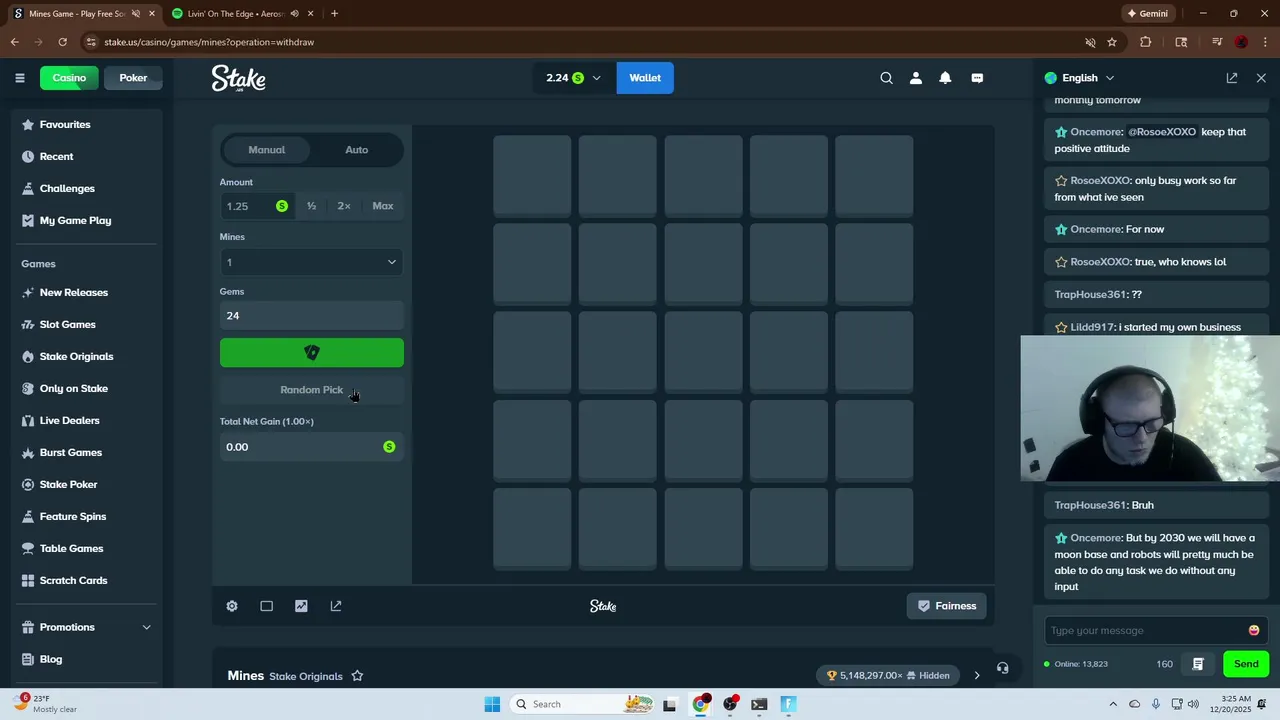Pop out the chat window

tap(1232, 78)
